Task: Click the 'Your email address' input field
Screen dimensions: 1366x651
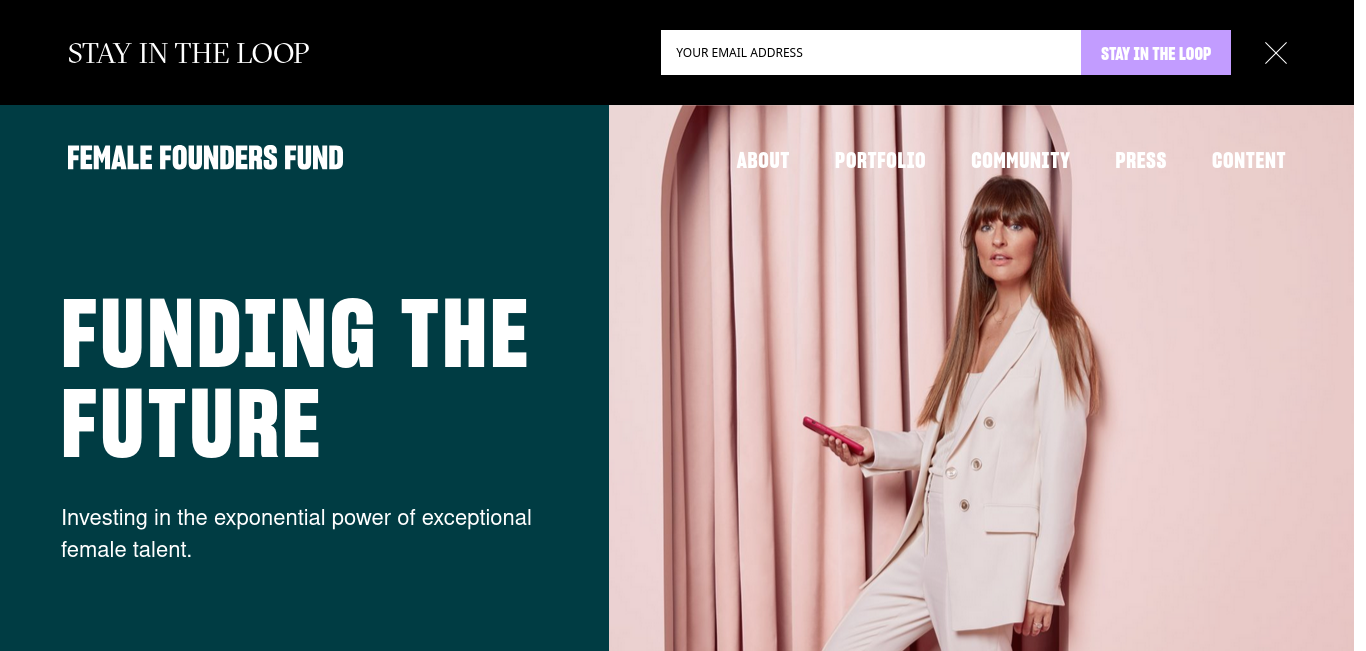Action: tap(870, 52)
